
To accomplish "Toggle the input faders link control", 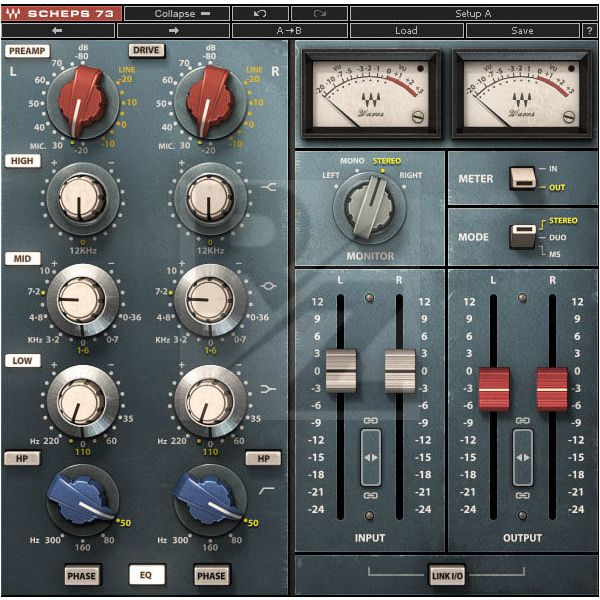I will click(370, 458).
